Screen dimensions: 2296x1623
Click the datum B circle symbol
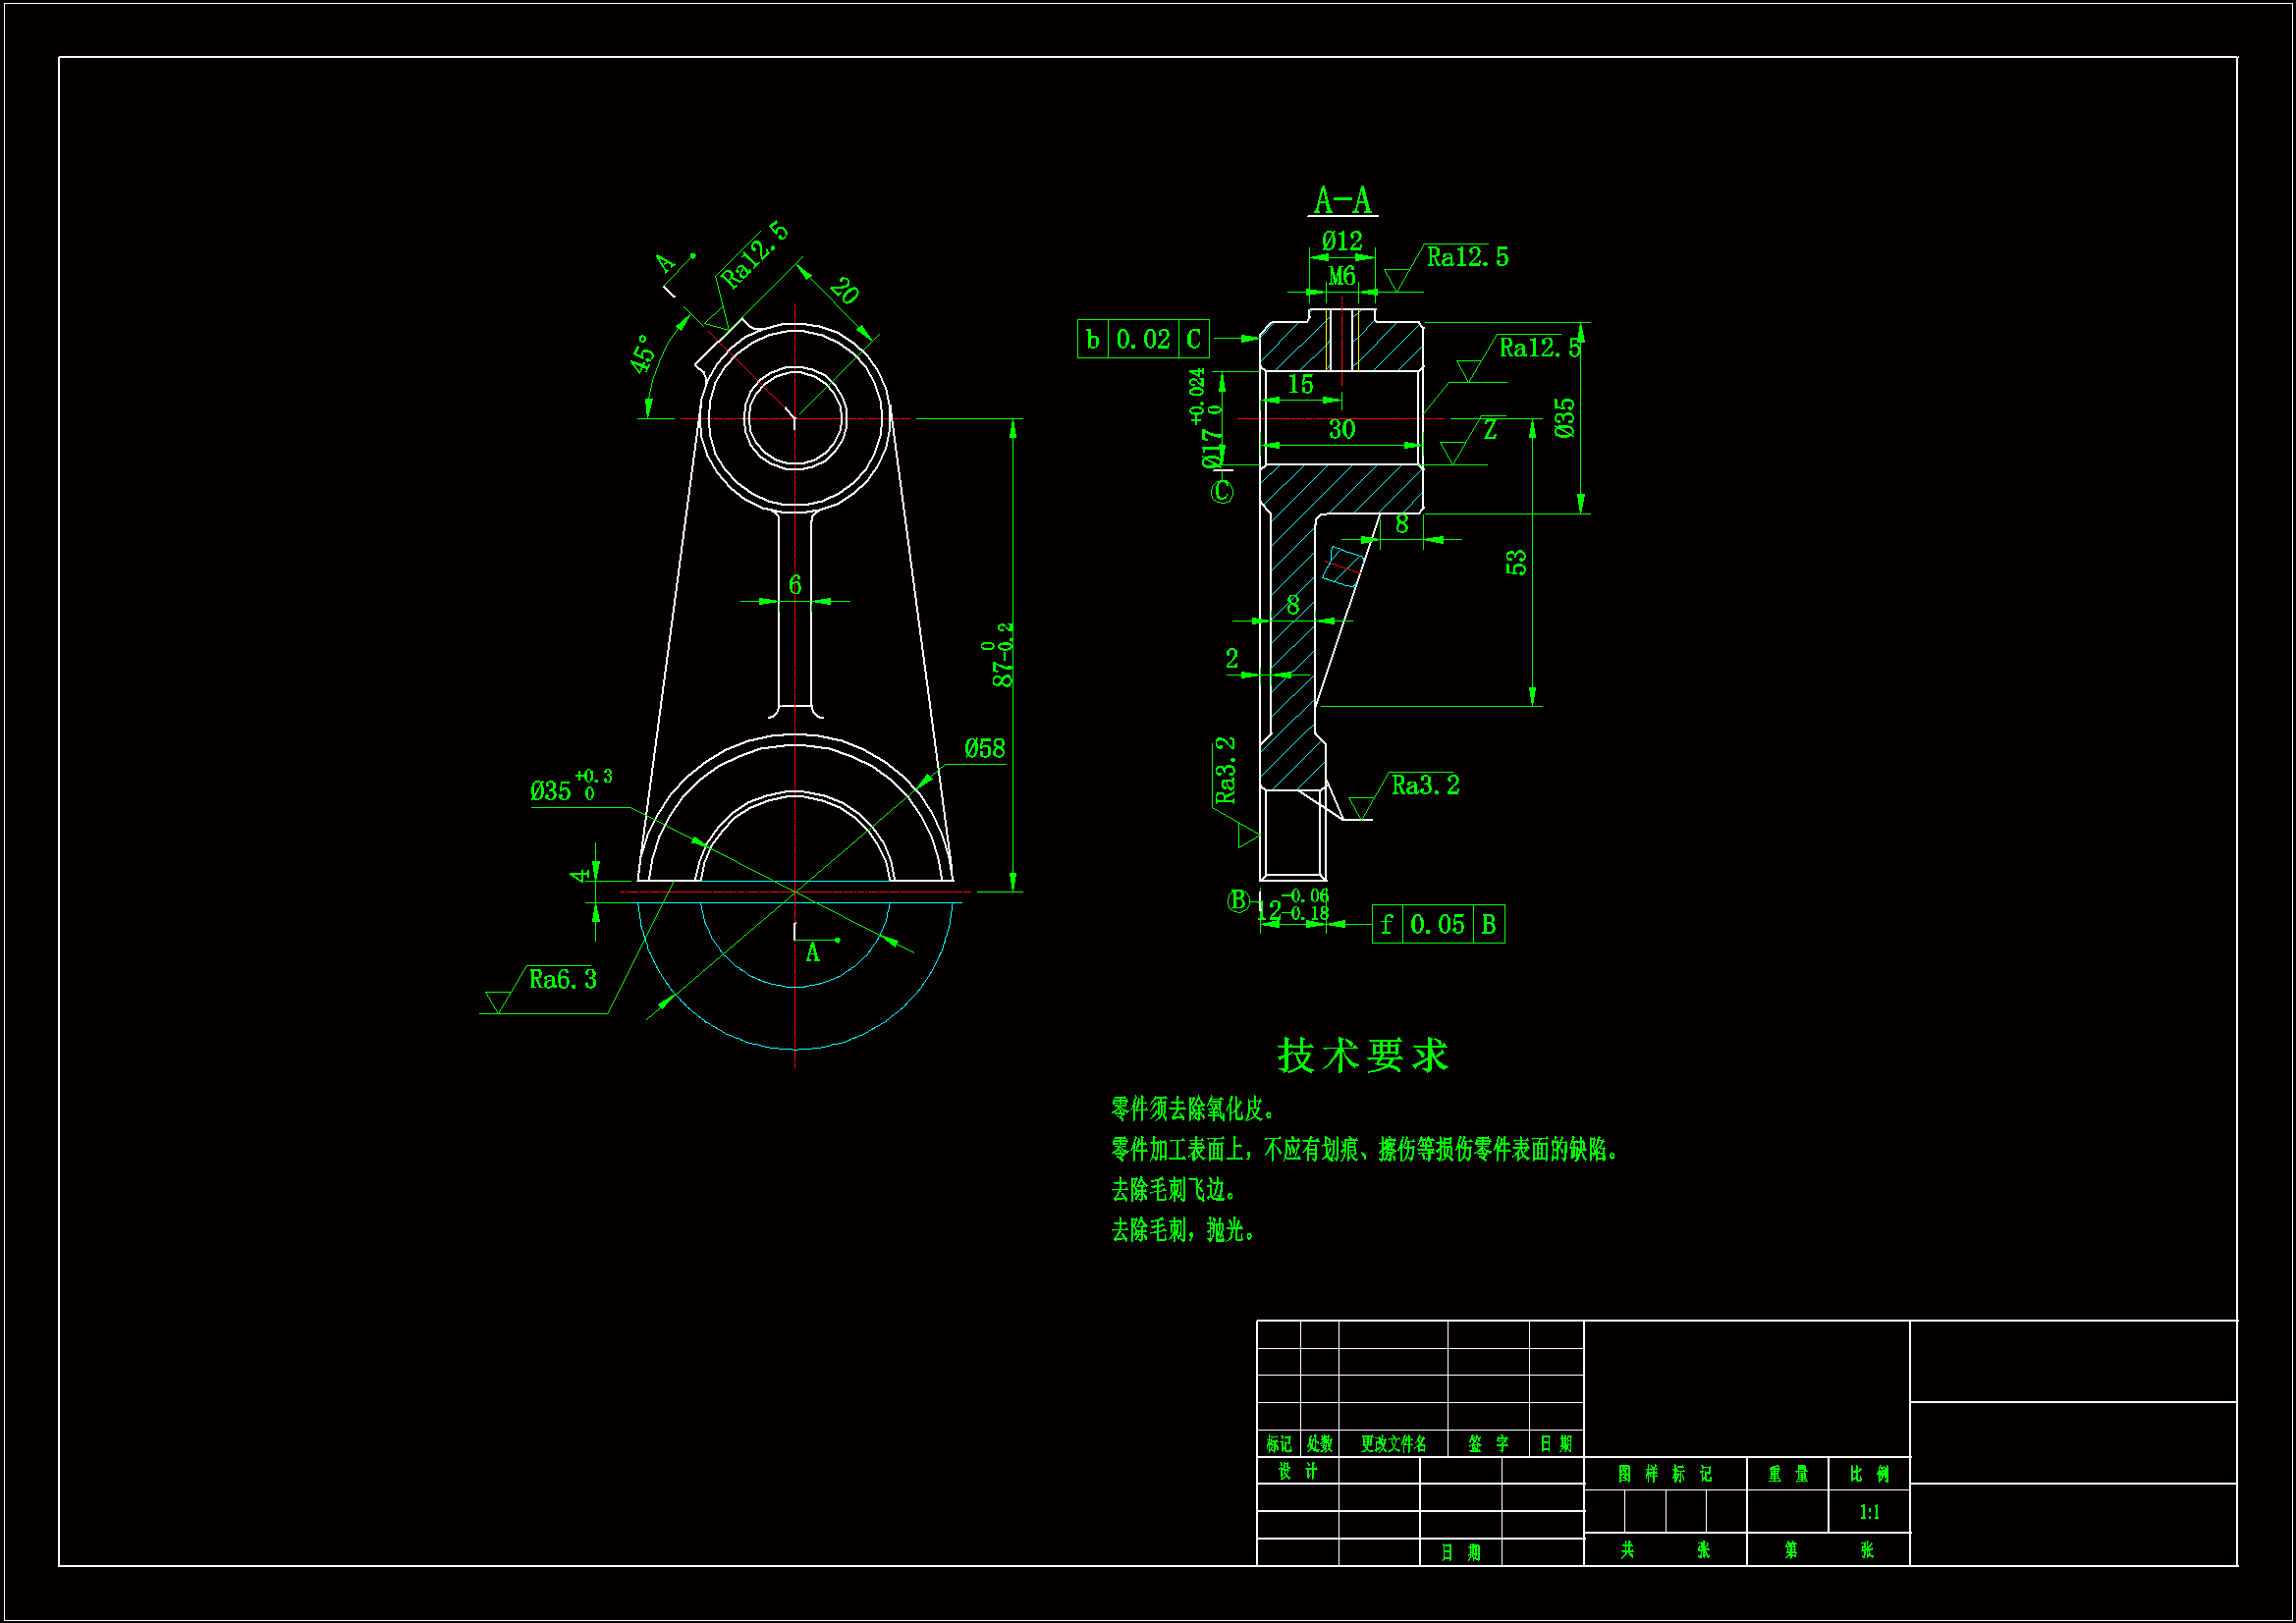(x=1238, y=901)
